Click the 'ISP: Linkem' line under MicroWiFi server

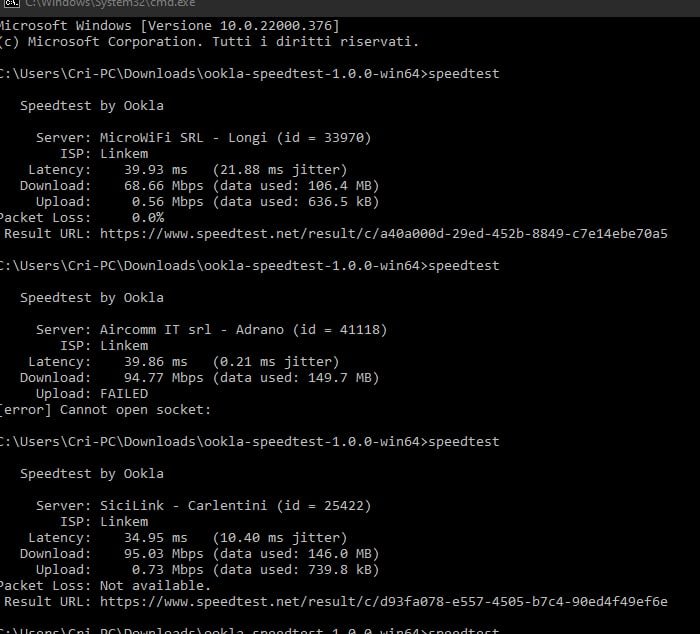[x=104, y=154]
